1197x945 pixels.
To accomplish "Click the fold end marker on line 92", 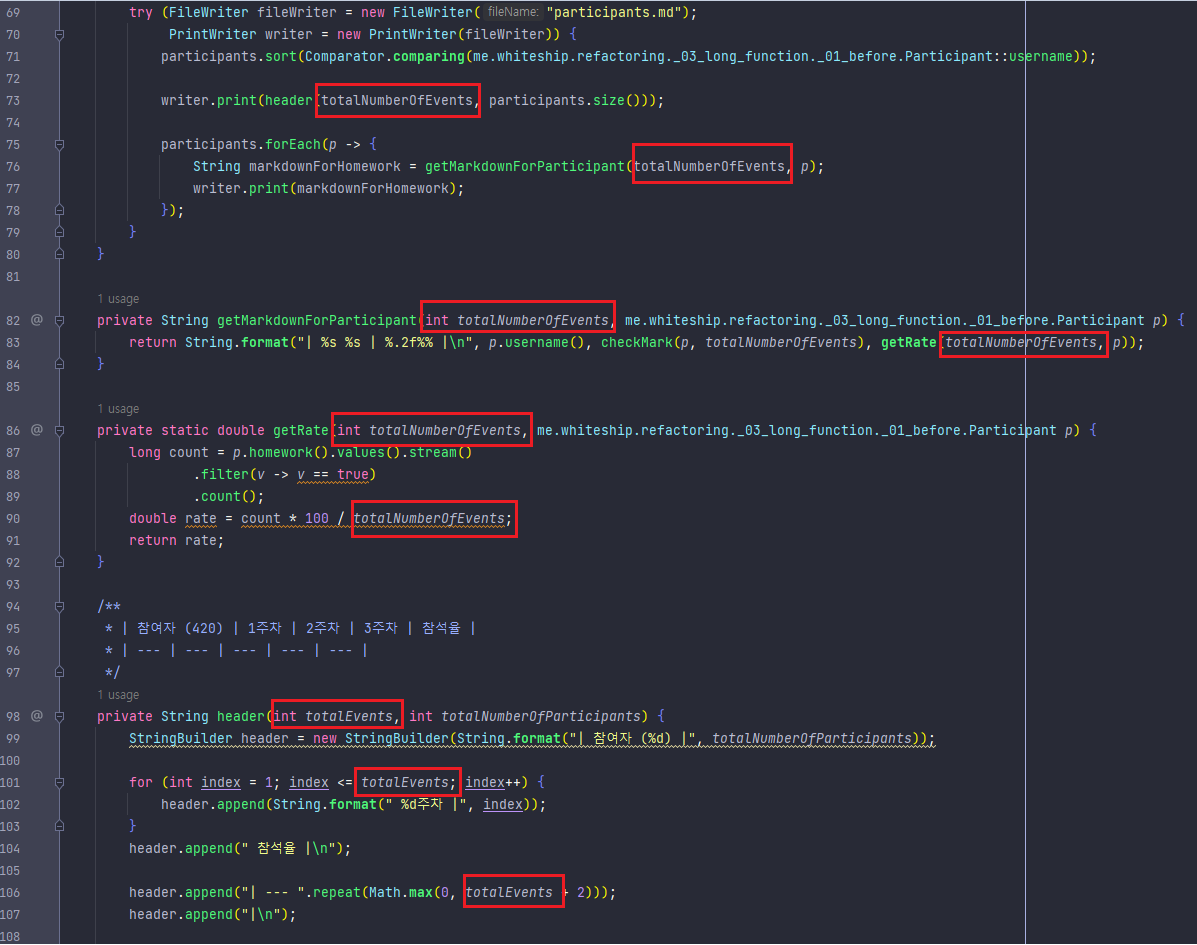I will [x=60, y=562].
